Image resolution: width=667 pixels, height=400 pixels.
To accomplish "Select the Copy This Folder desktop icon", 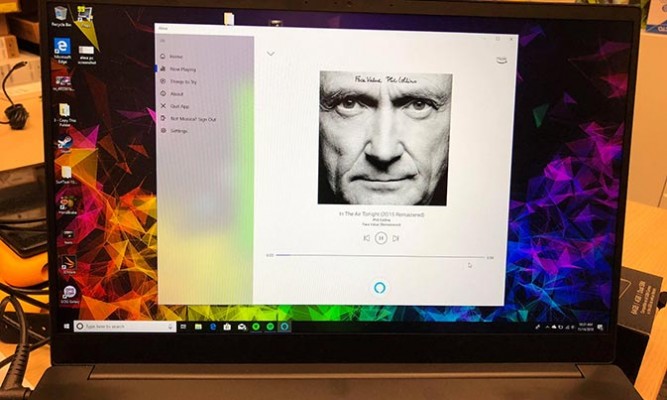I will click(65, 114).
